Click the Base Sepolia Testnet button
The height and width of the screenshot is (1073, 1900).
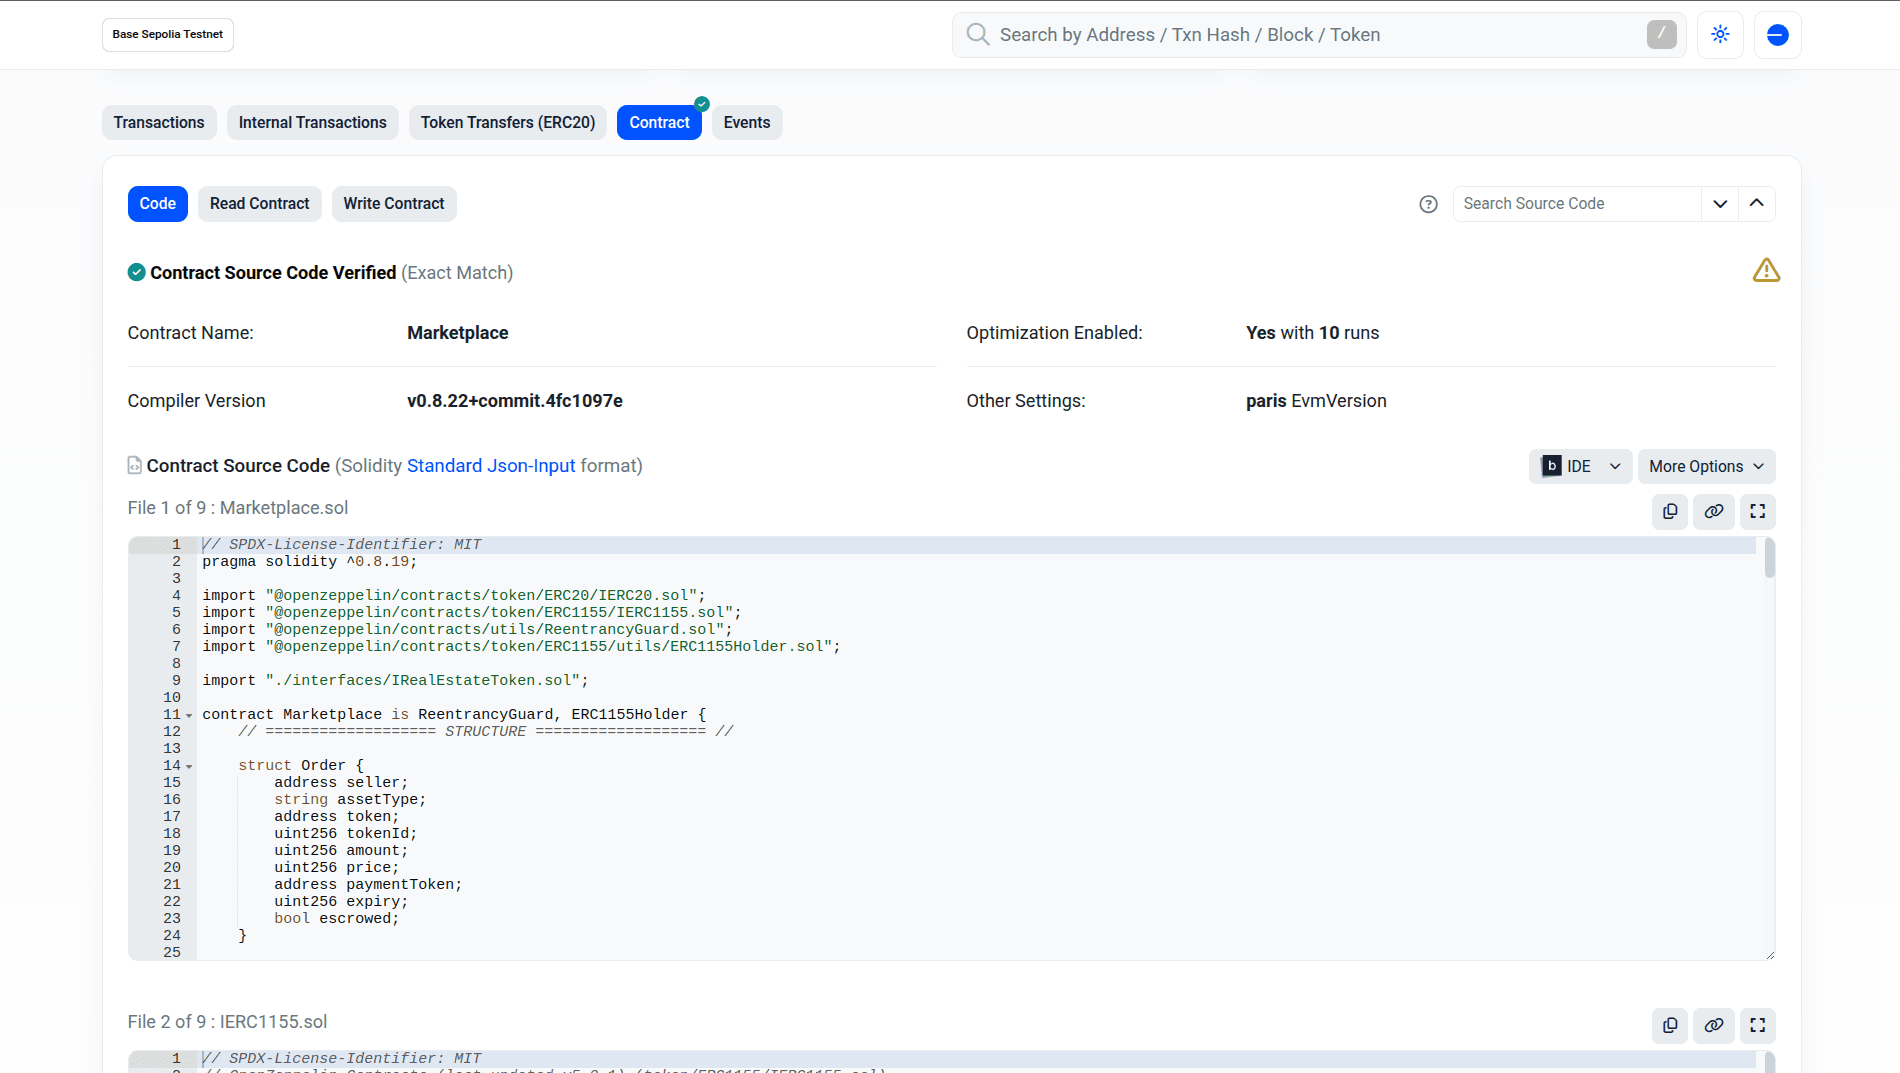[167, 34]
